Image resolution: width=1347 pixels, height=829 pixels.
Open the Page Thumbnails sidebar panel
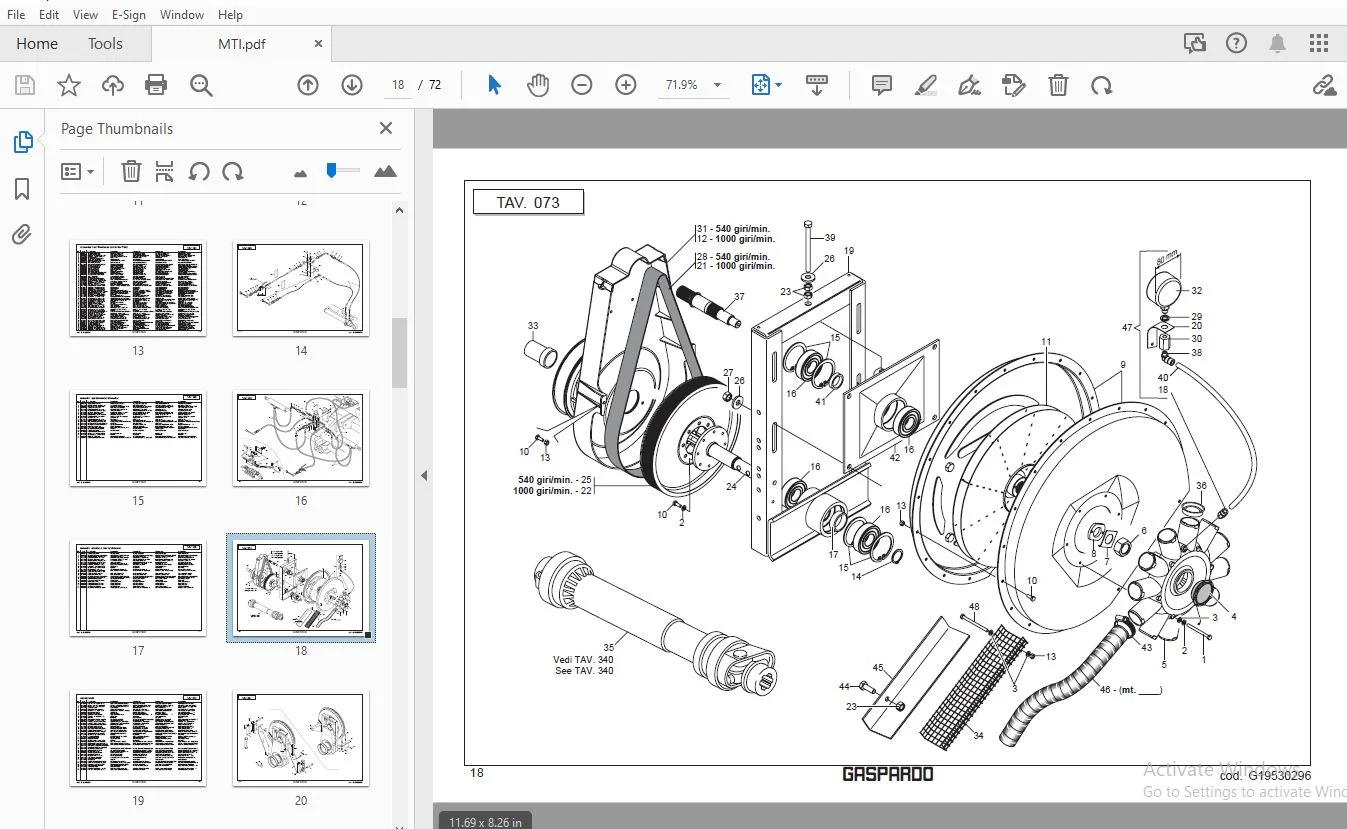pyautogui.click(x=22, y=142)
